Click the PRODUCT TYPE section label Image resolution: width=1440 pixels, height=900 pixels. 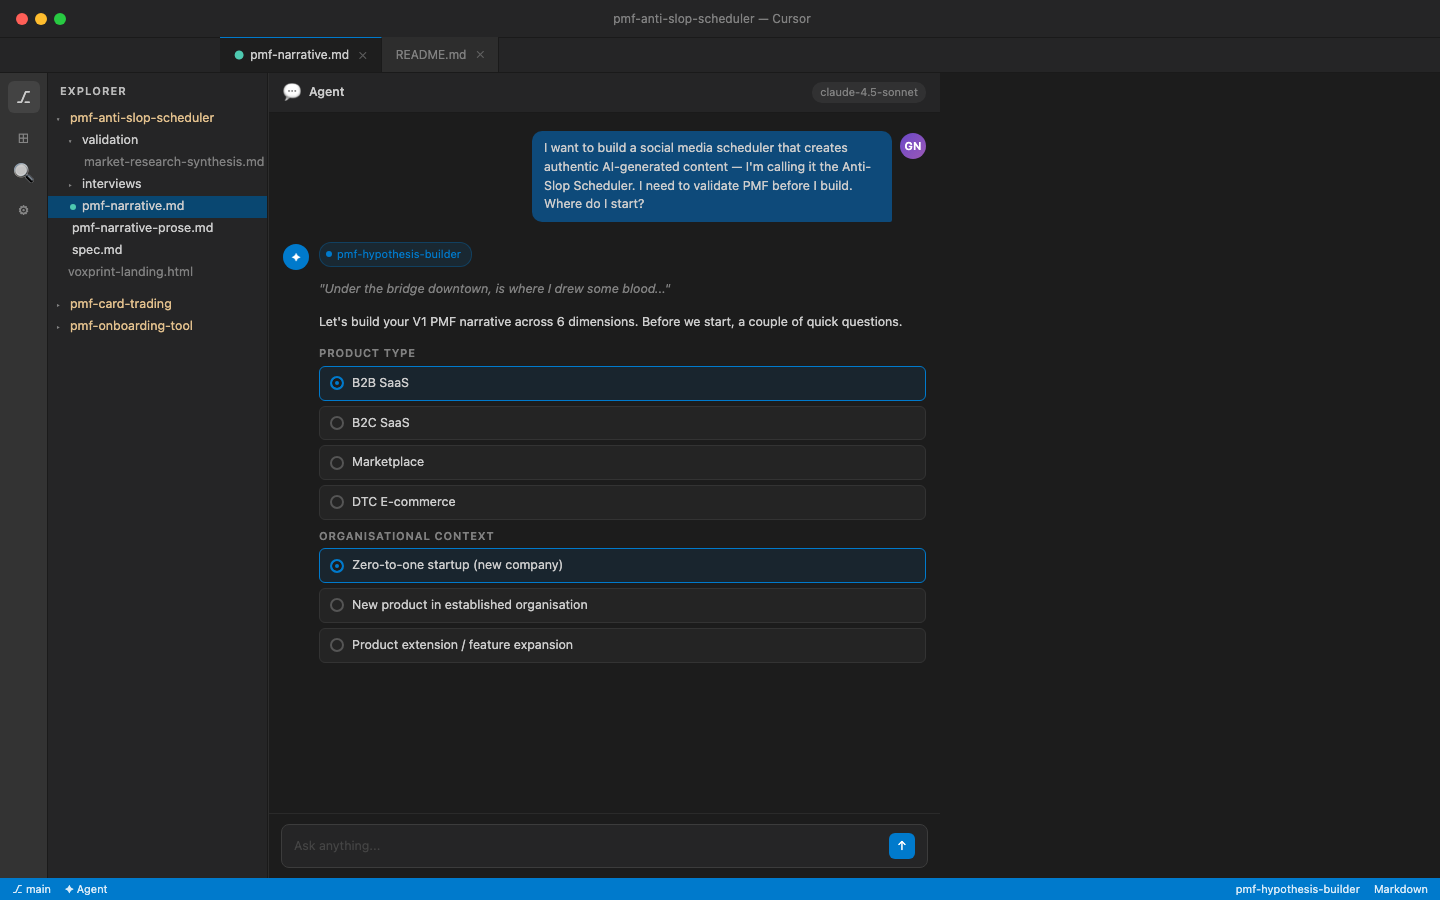[x=367, y=353]
